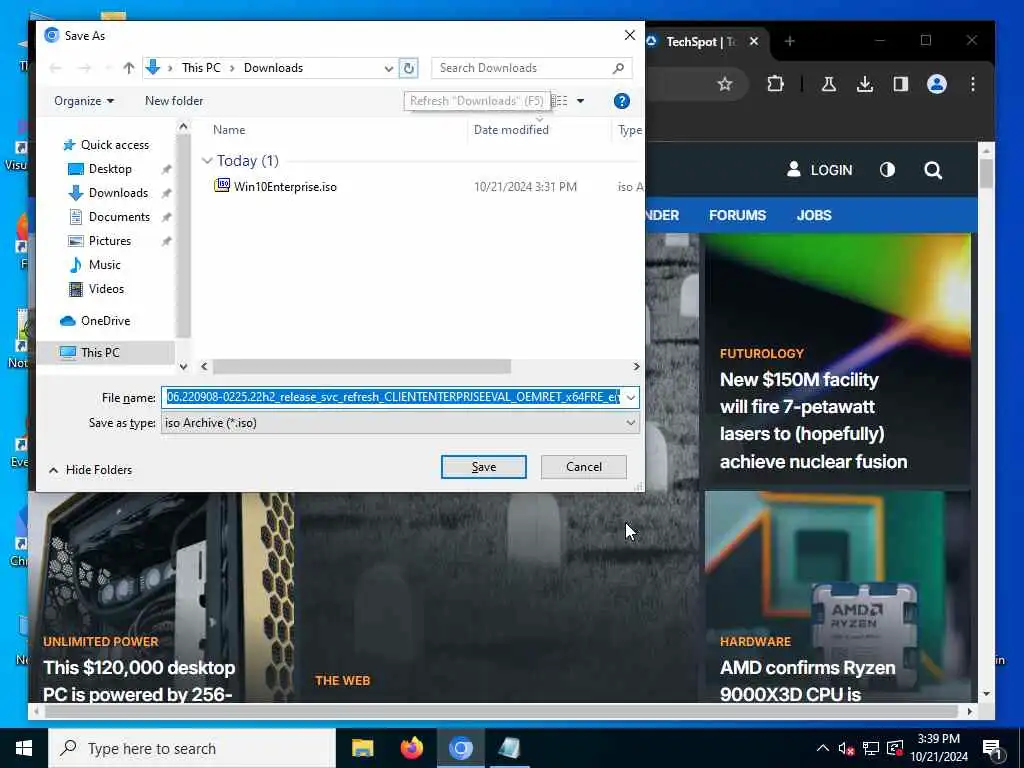The width and height of the screenshot is (1024, 768).
Task: Toggle Chrome side panel icon
Action: 901,84
